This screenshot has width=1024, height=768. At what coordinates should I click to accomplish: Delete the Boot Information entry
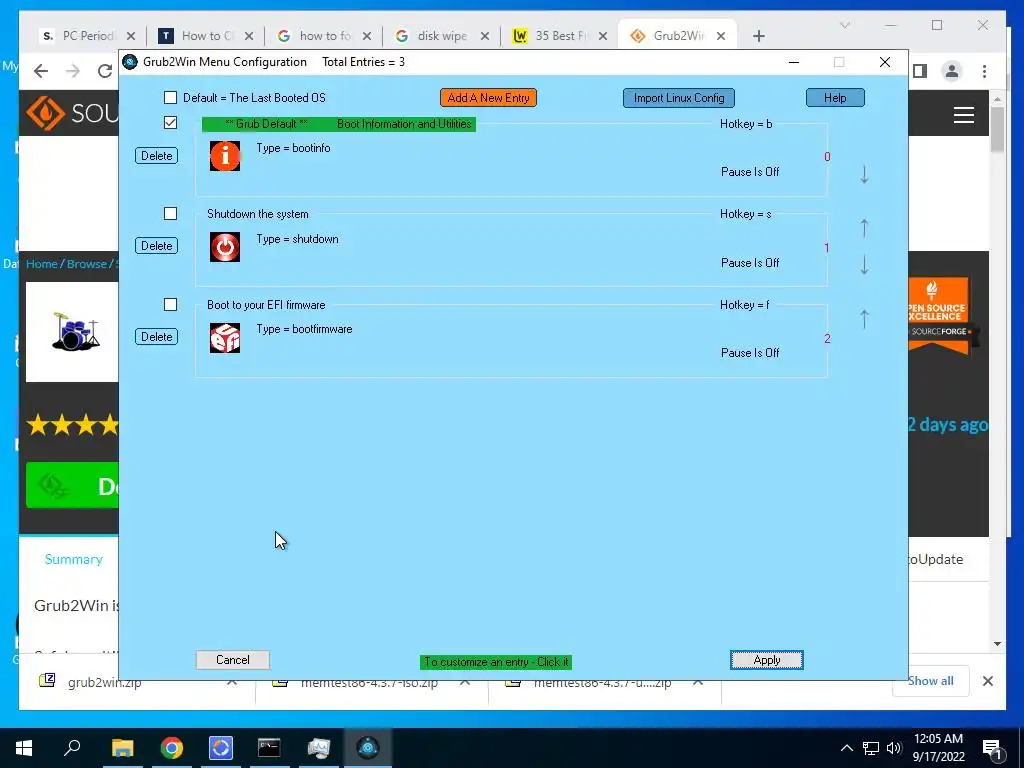pos(157,155)
